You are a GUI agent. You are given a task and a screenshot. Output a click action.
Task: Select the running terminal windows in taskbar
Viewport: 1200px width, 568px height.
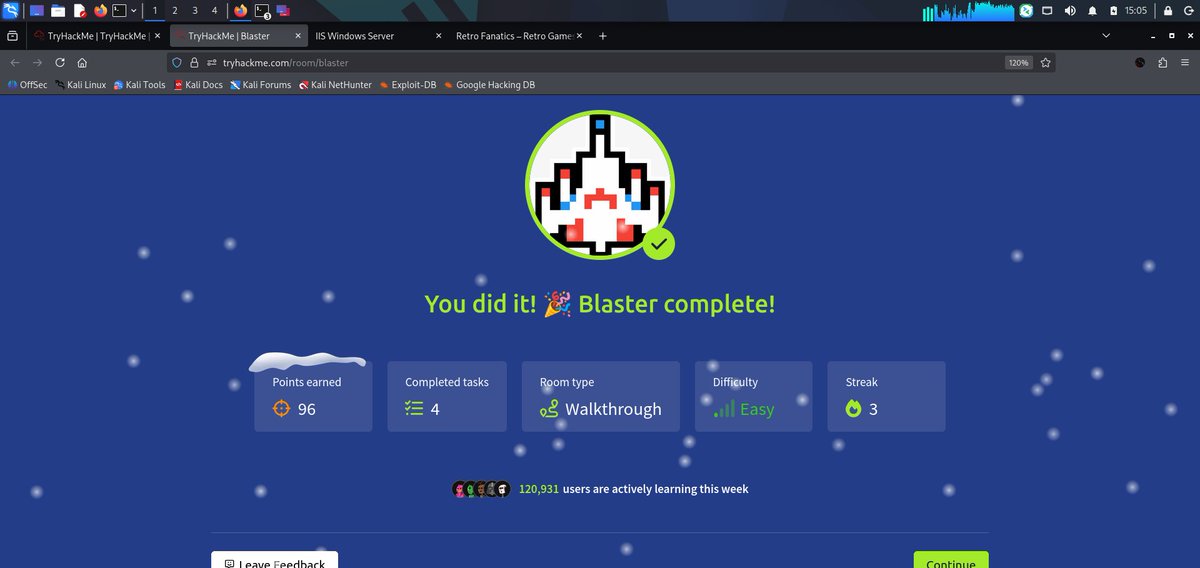point(262,11)
